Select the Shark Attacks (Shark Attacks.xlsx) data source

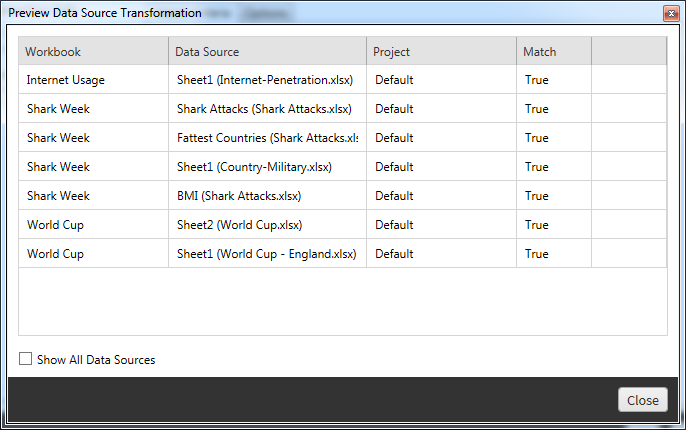(264, 109)
